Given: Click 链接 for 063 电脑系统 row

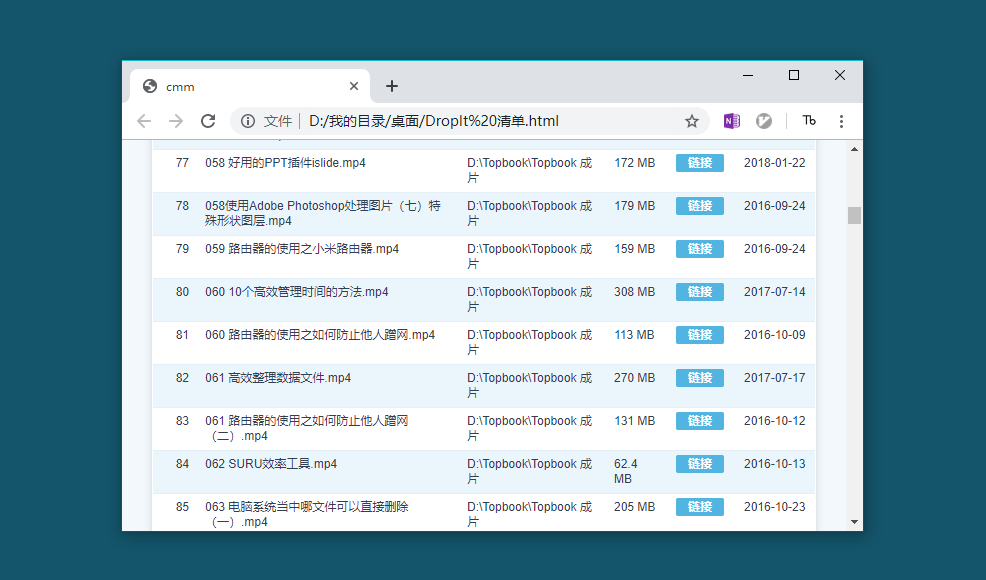Looking at the screenshot, I should click(699, 507).
